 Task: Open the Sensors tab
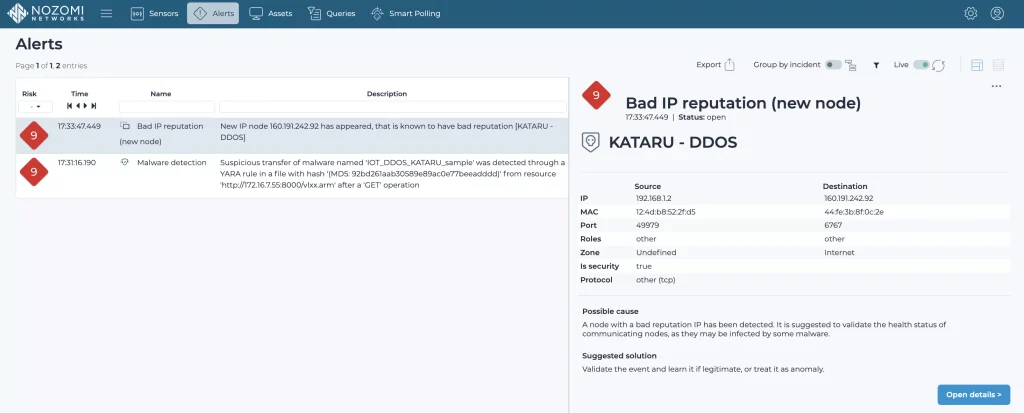click(x=154, y=13)
